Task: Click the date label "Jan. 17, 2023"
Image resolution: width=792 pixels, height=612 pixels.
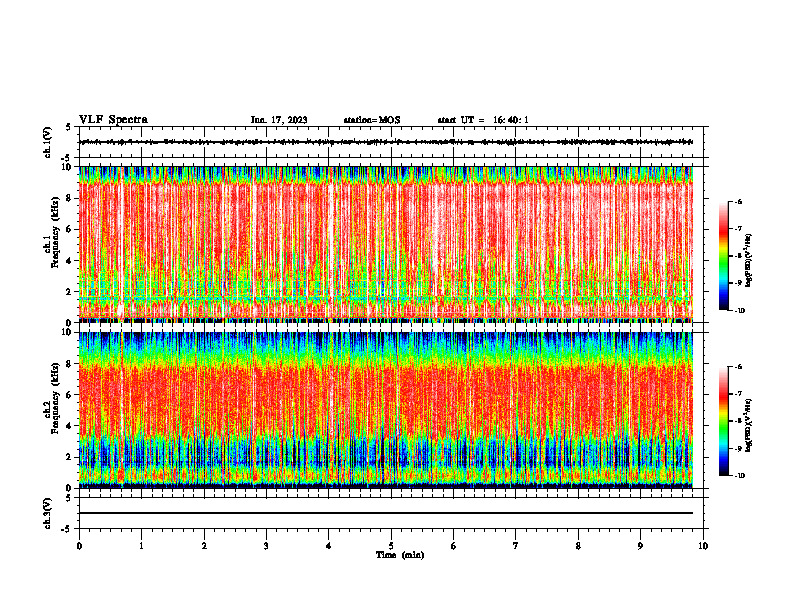Action: [279, 120]
